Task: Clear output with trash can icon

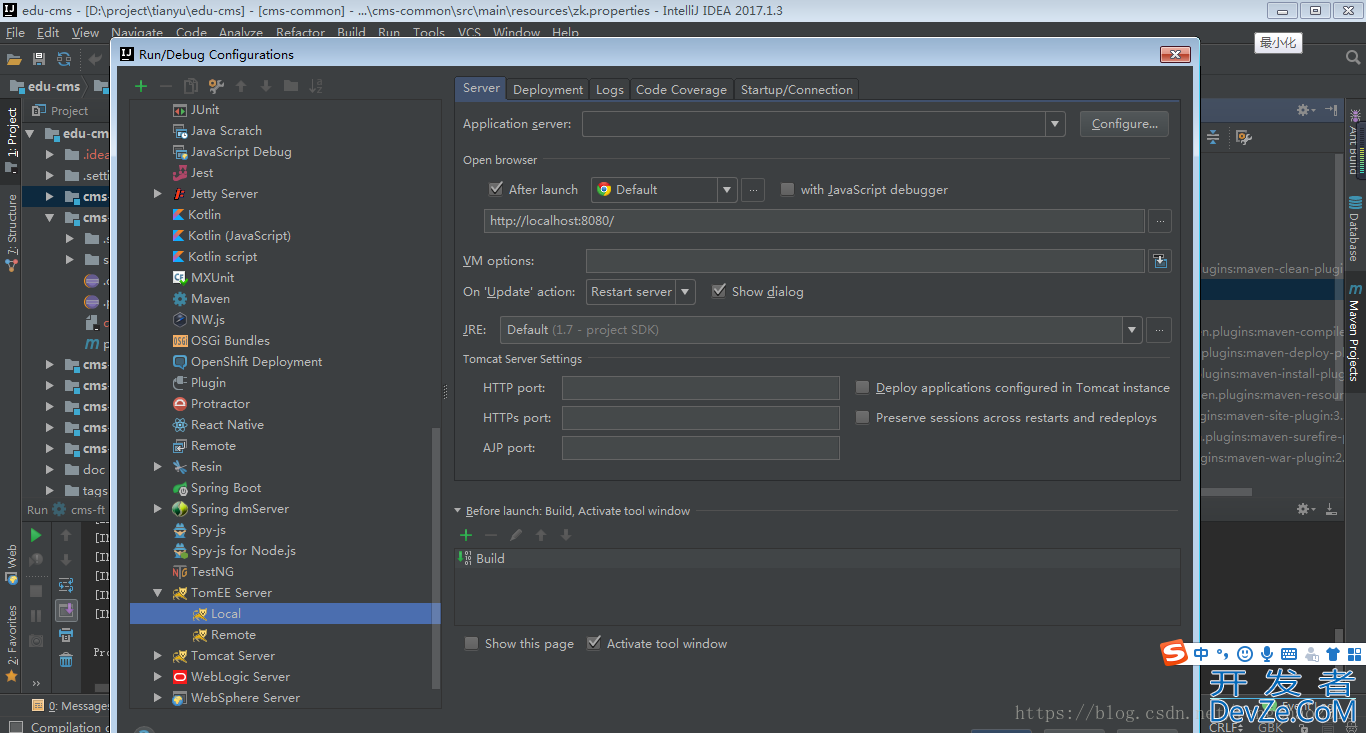Action: 66,659
